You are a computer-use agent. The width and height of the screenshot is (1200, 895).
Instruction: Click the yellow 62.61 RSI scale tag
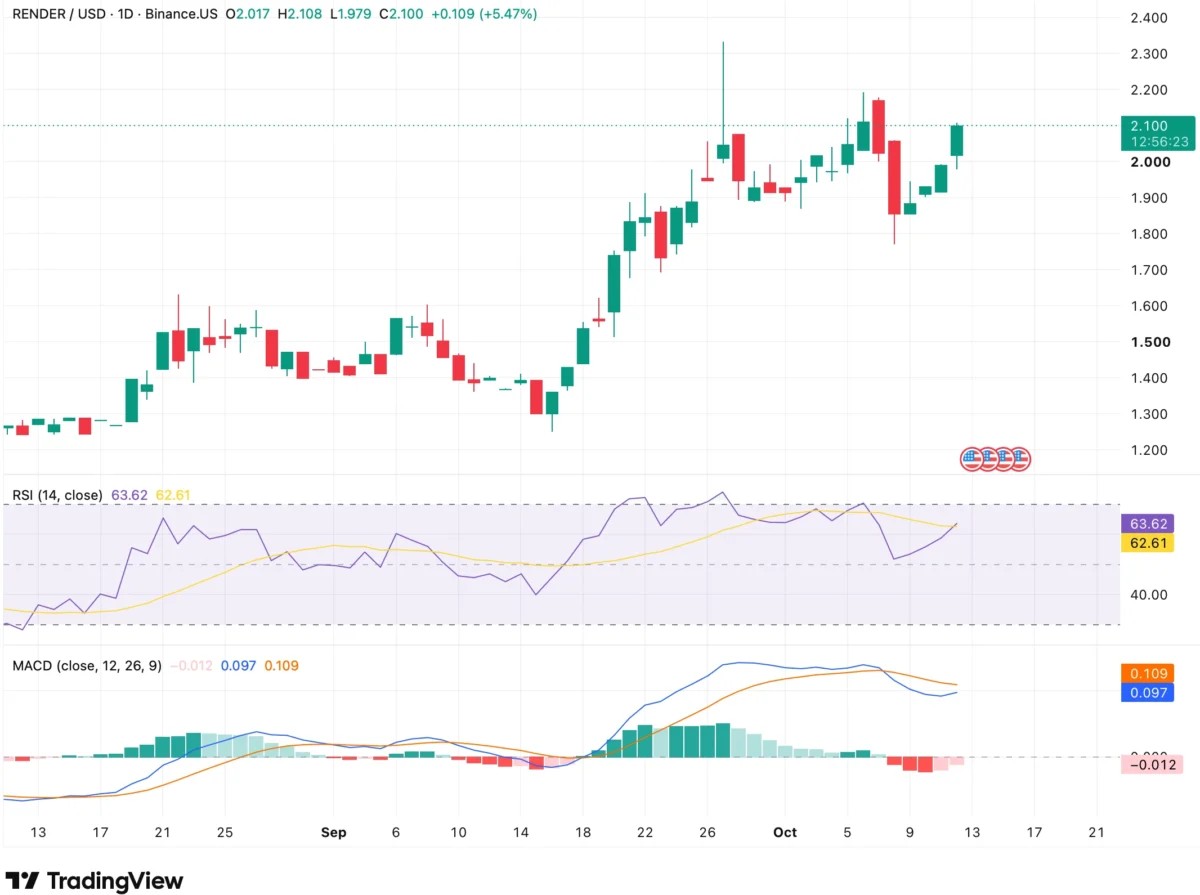tap(1145, 543)
